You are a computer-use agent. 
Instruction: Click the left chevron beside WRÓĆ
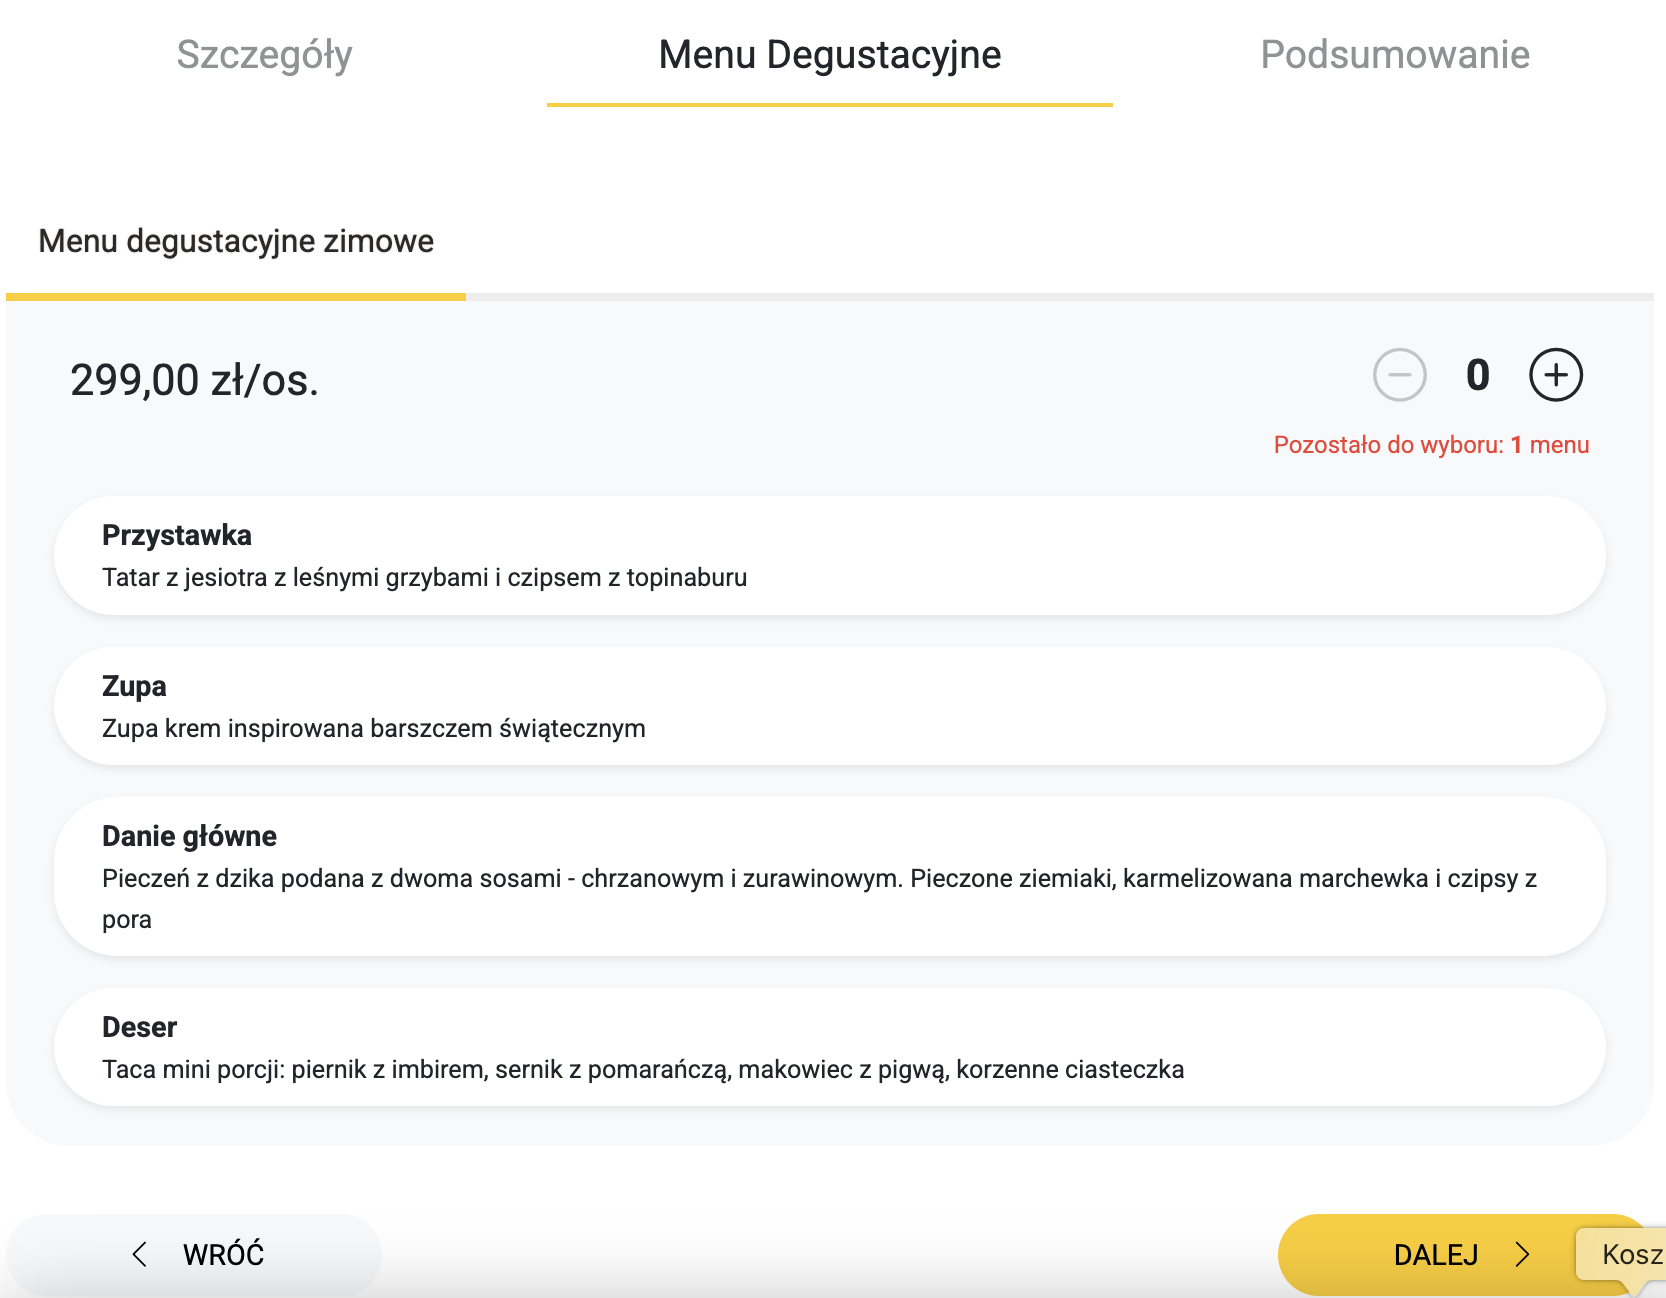tap(140, 1254)
